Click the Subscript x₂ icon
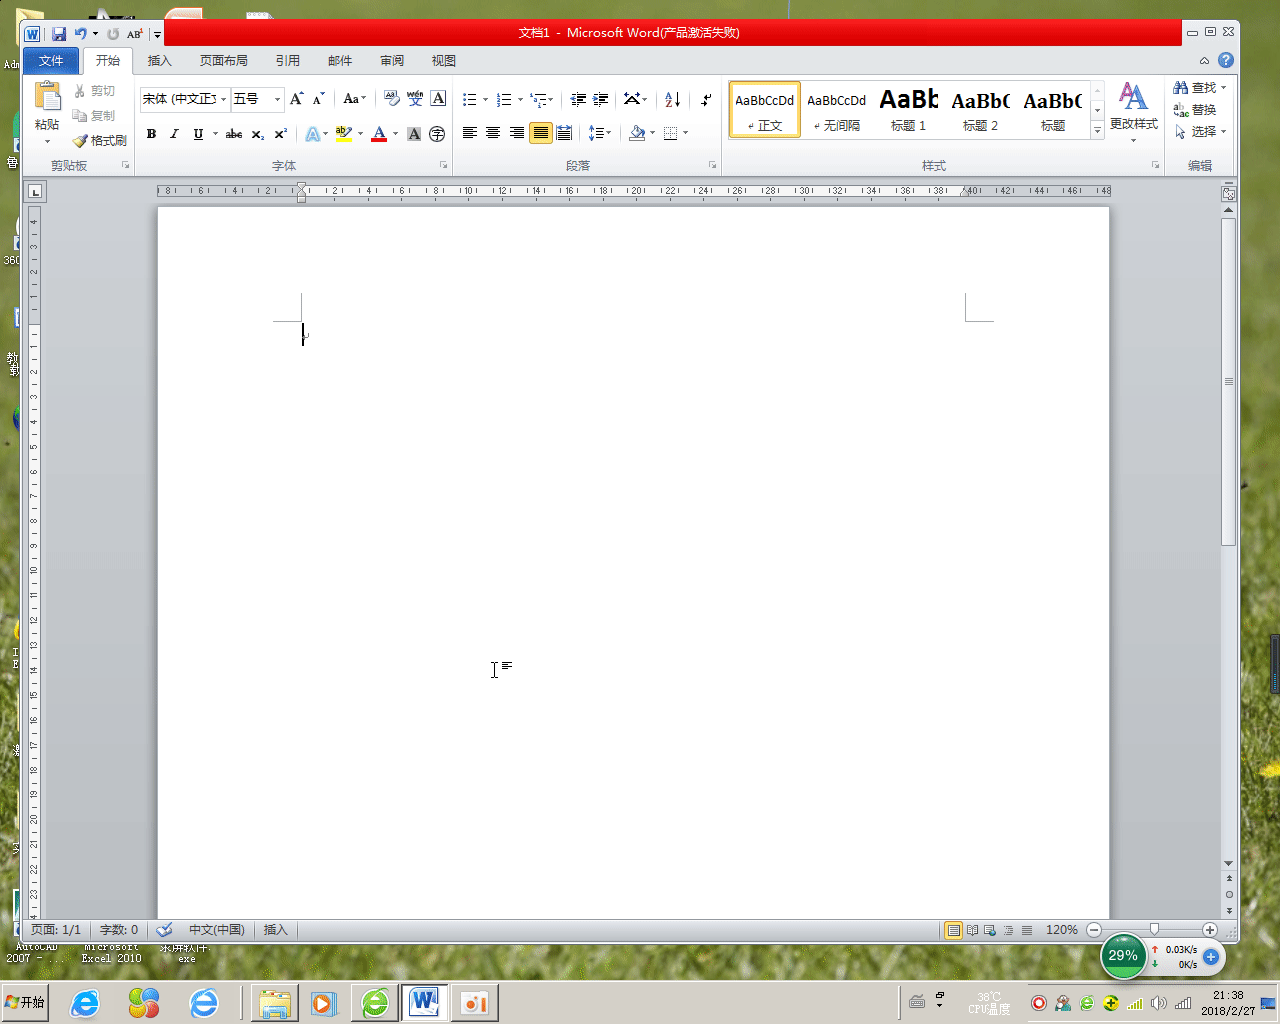This screenshot has height=1024, width=1280. click(258, 134)
